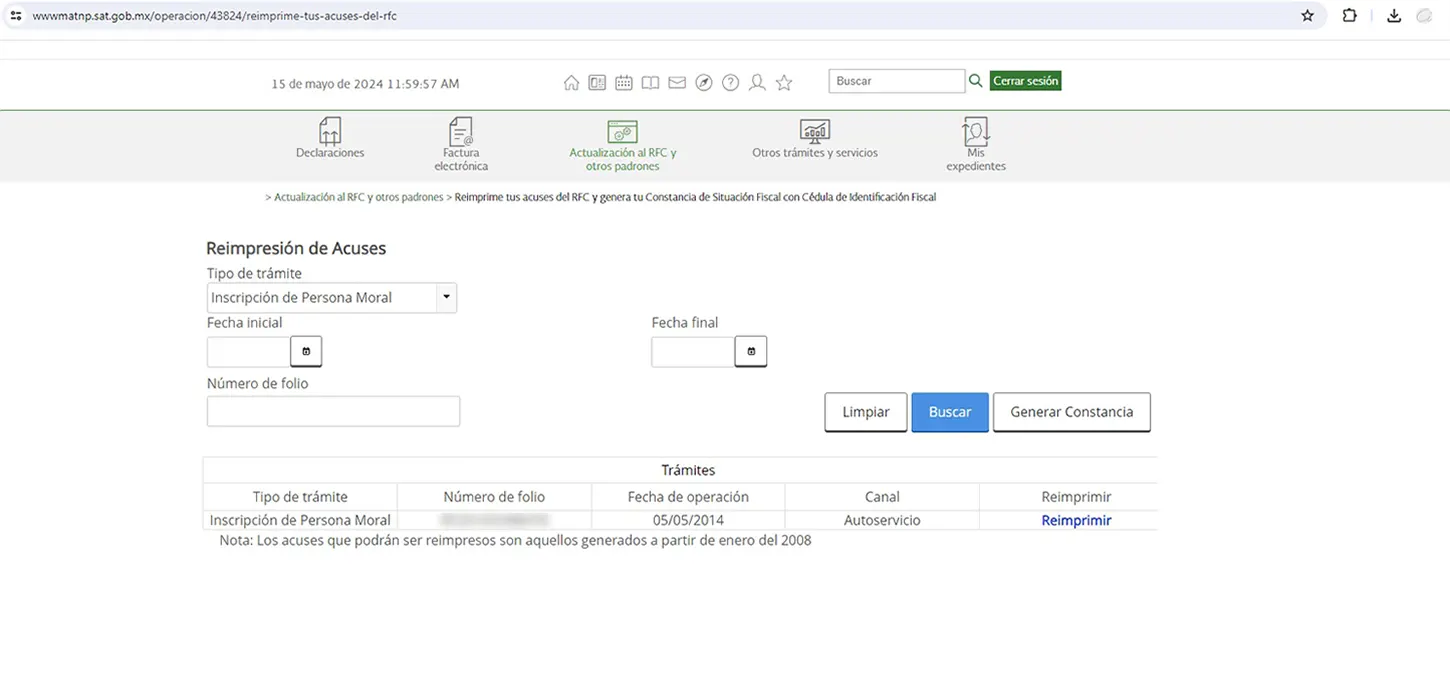Open the compass navigation icon
The width and height of the screenshot is (1450, 700).
704,83
